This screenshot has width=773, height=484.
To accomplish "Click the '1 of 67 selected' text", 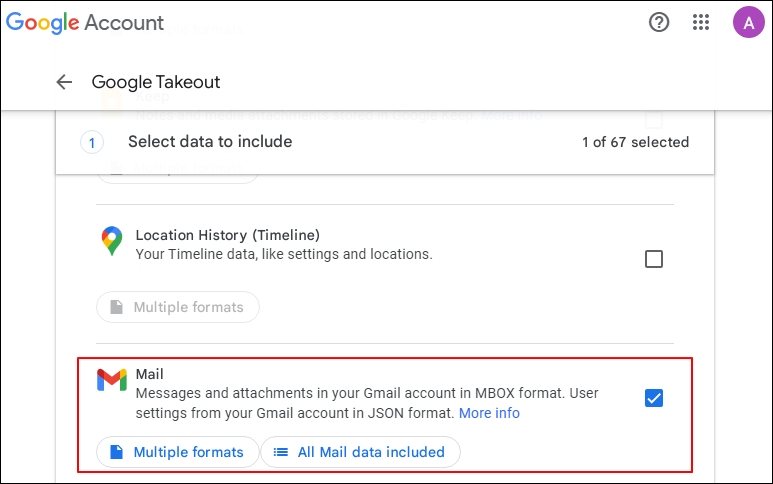I will coord(635,142).
